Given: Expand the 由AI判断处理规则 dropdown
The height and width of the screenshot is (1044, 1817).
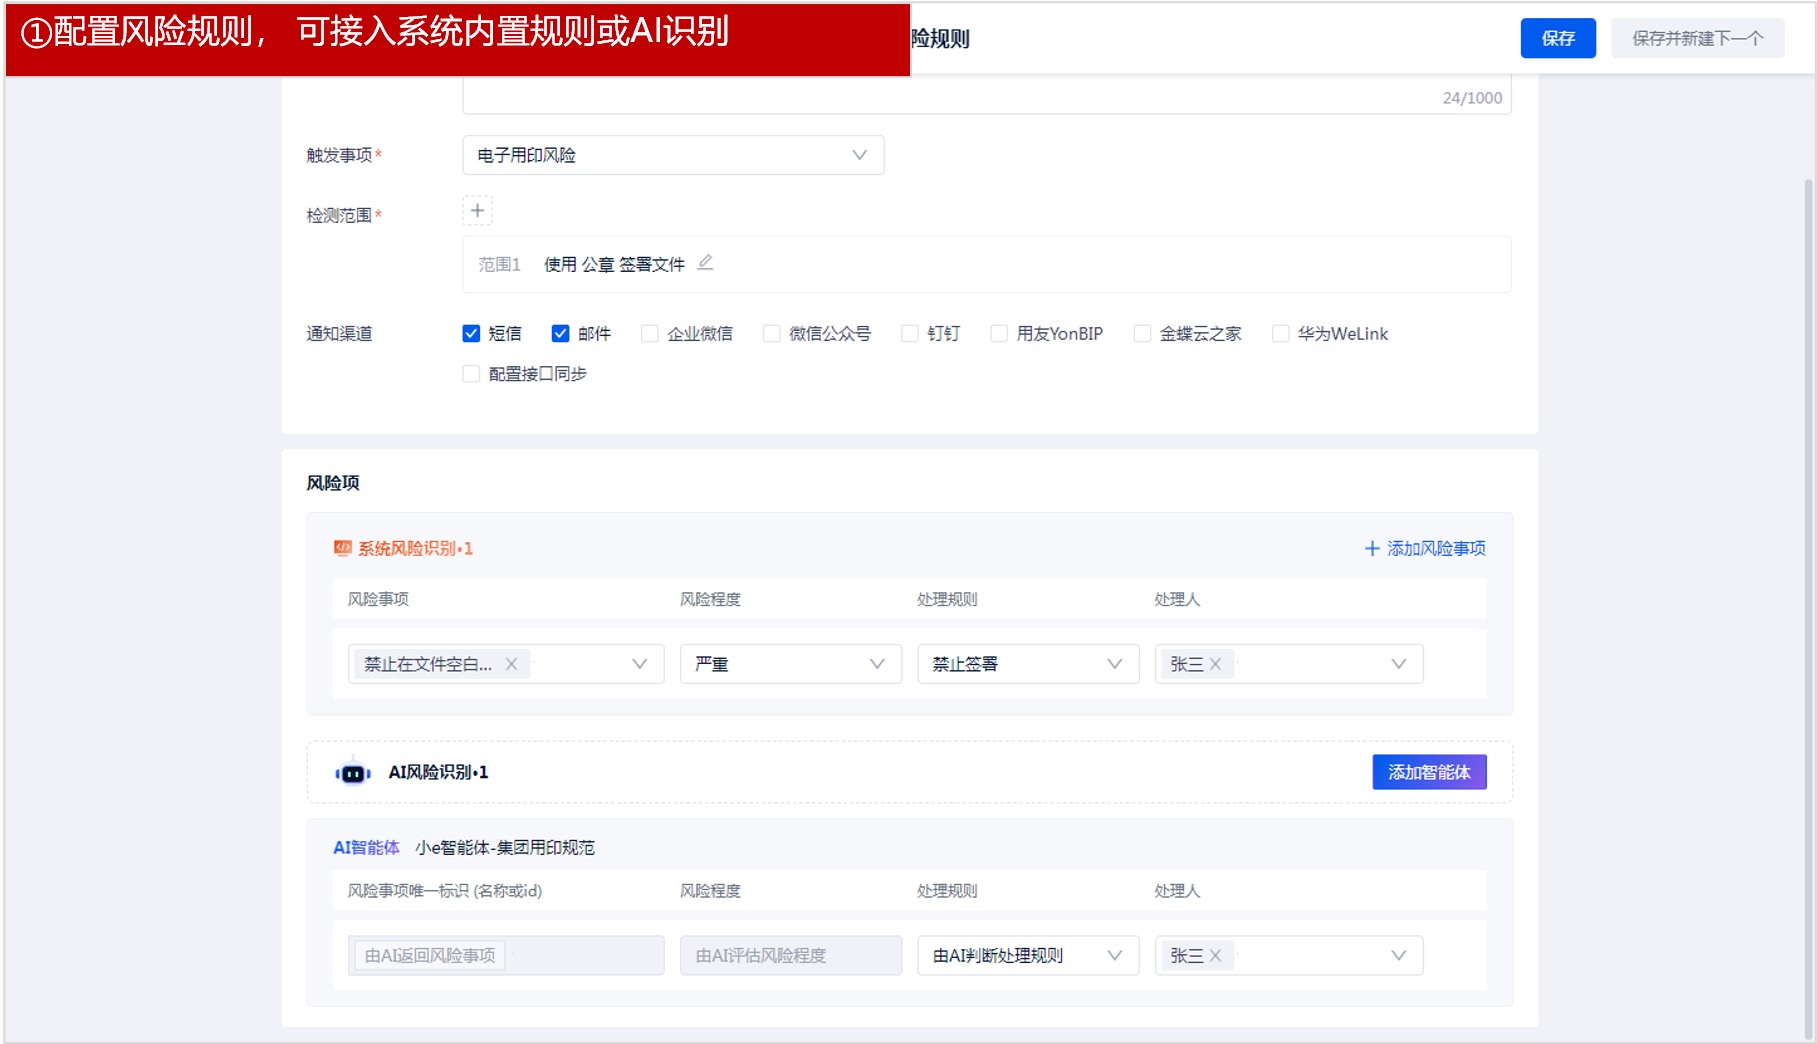Looking at the screenshot, I should 1027,956.
